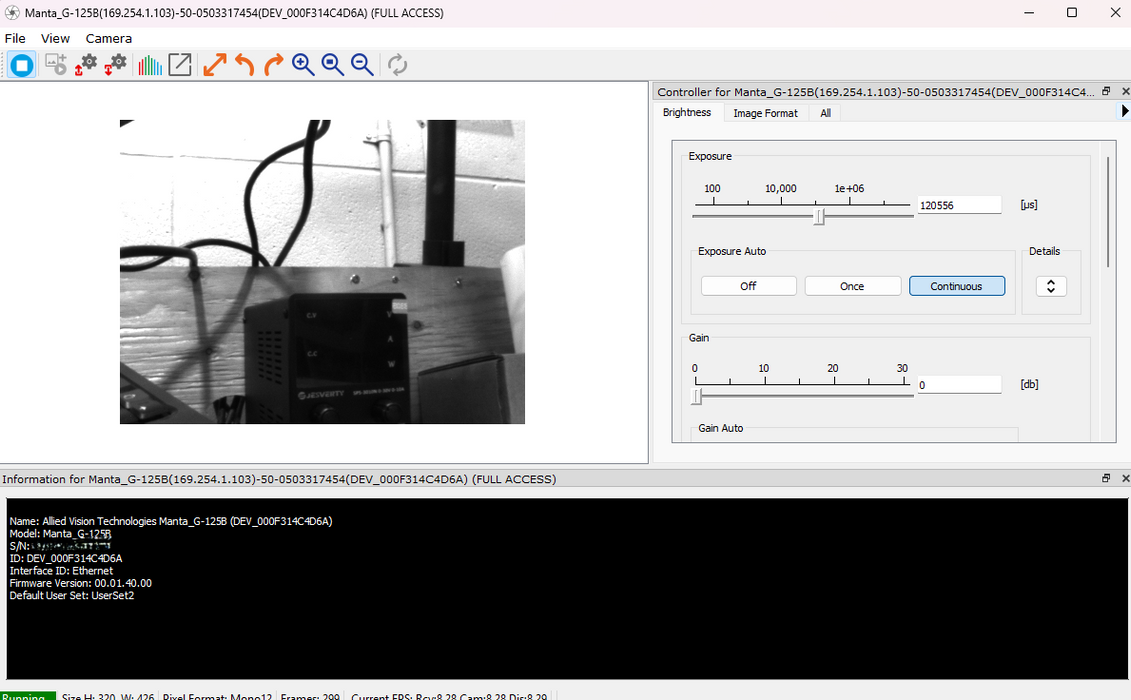
Task: Open the View menu
Action: tap(55, 38)
